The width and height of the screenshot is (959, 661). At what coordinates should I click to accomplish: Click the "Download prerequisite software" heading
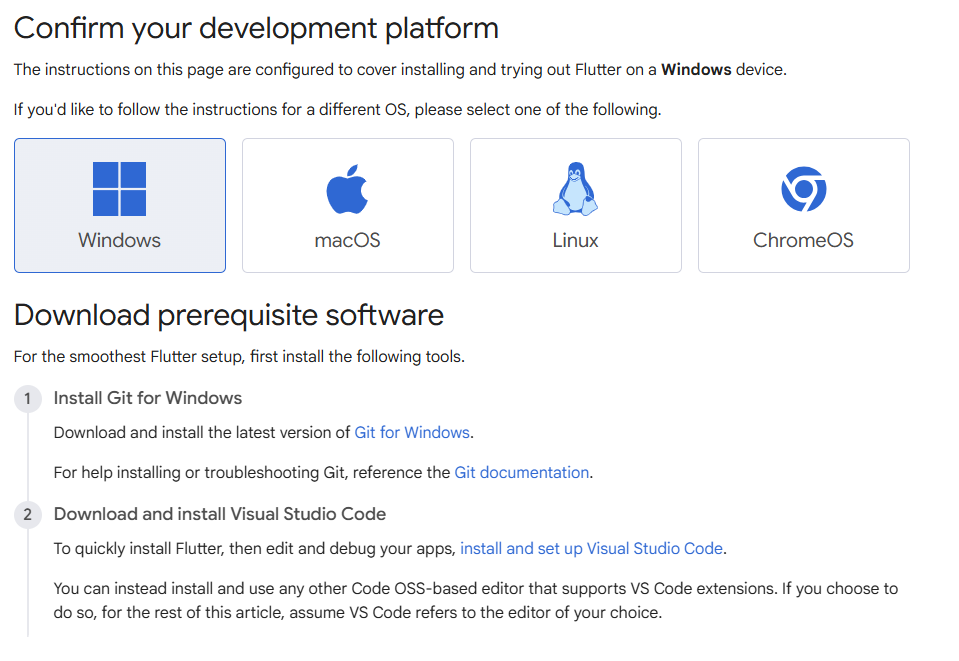point(229,315)
